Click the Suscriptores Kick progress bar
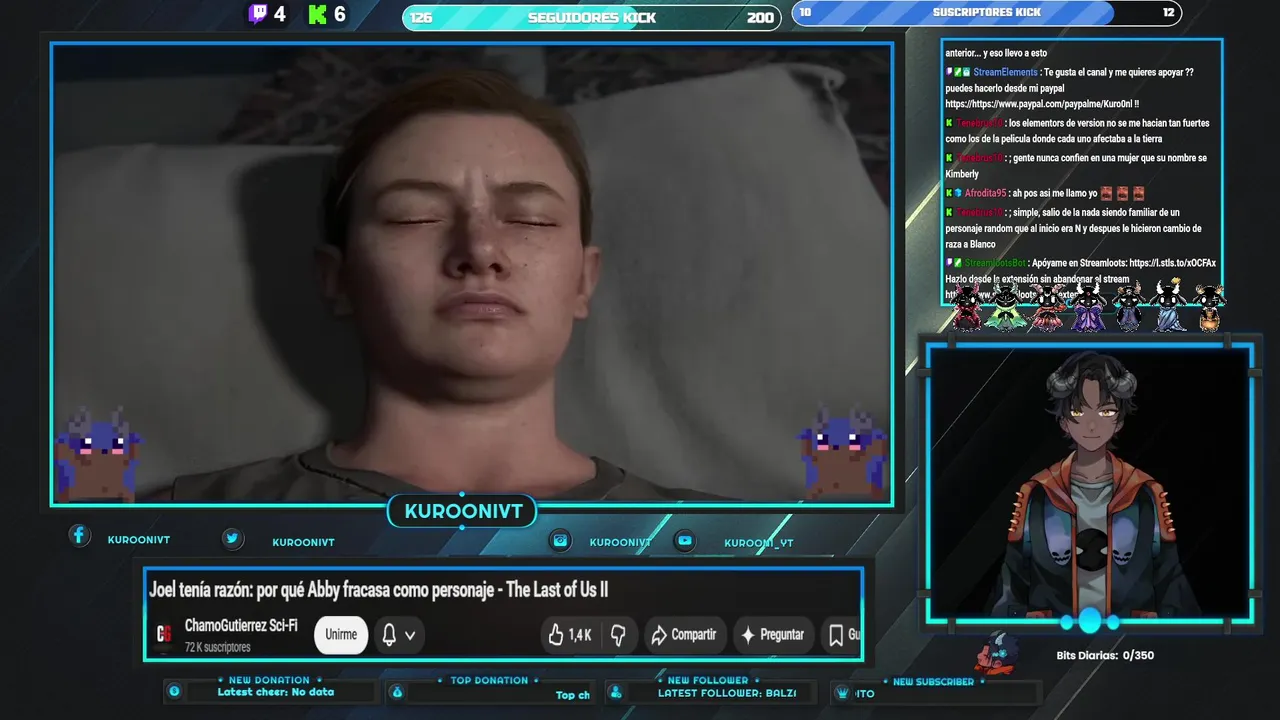The height and width of the screenshot is (720, 1280). point(987,13)
